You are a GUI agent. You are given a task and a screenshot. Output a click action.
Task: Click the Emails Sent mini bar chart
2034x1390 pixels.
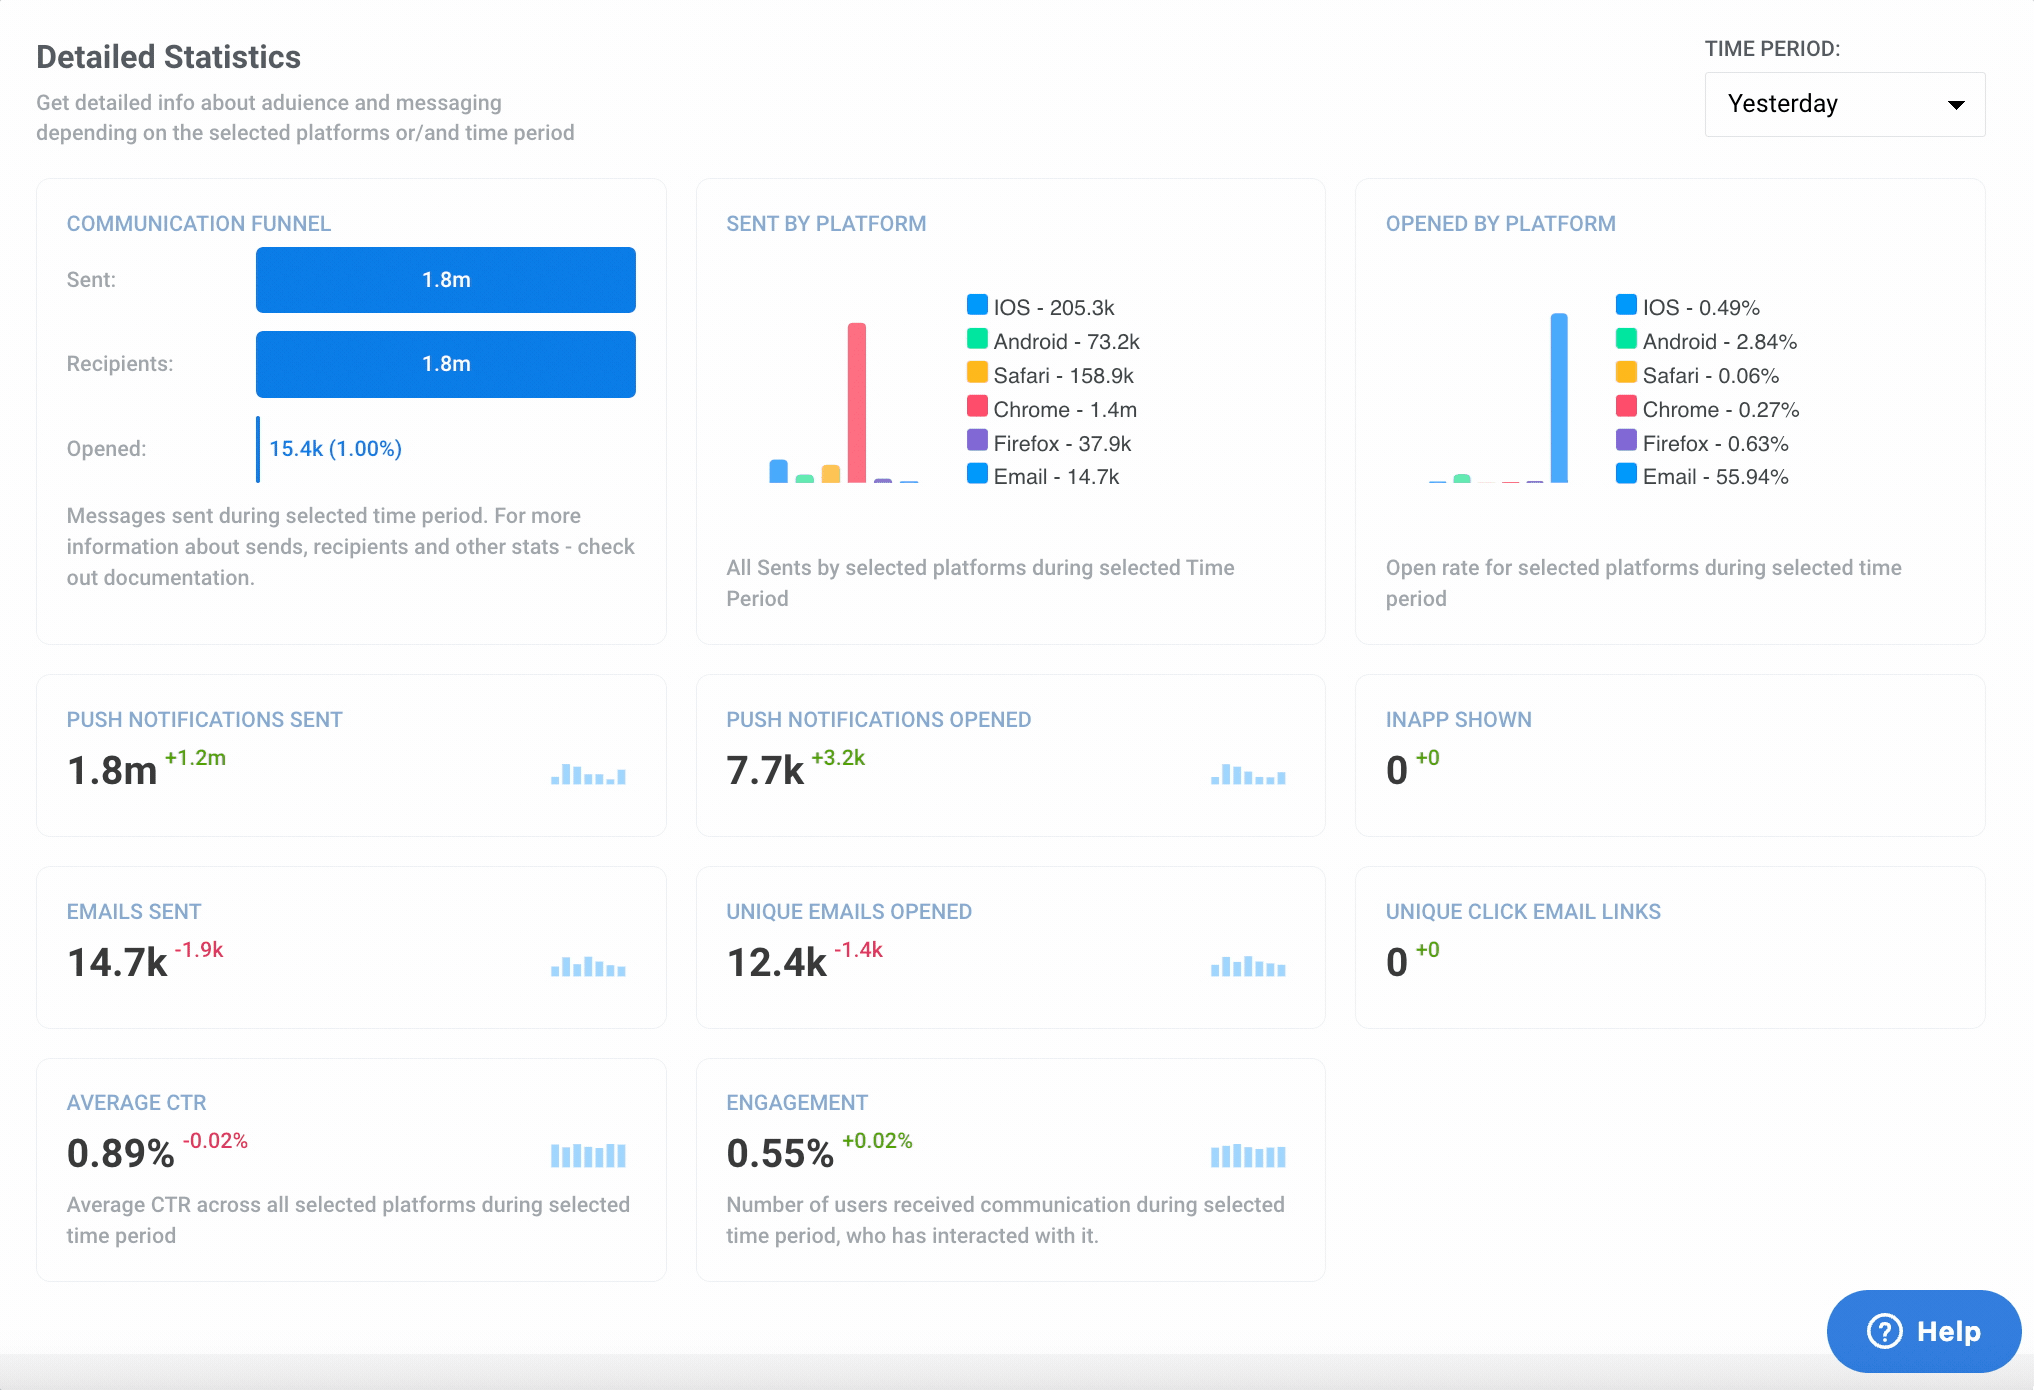(x=588, y=966)
